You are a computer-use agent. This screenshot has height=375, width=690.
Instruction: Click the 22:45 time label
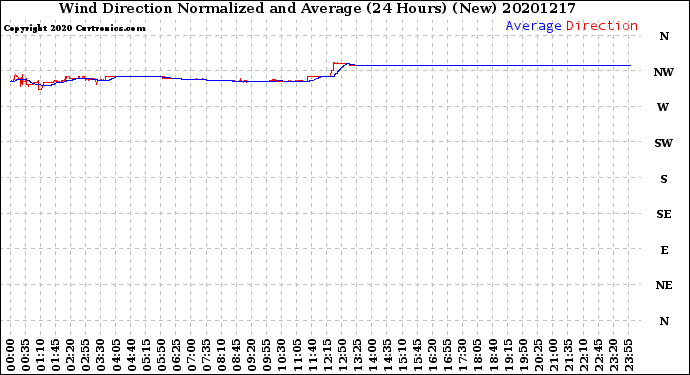click(600, 355)
